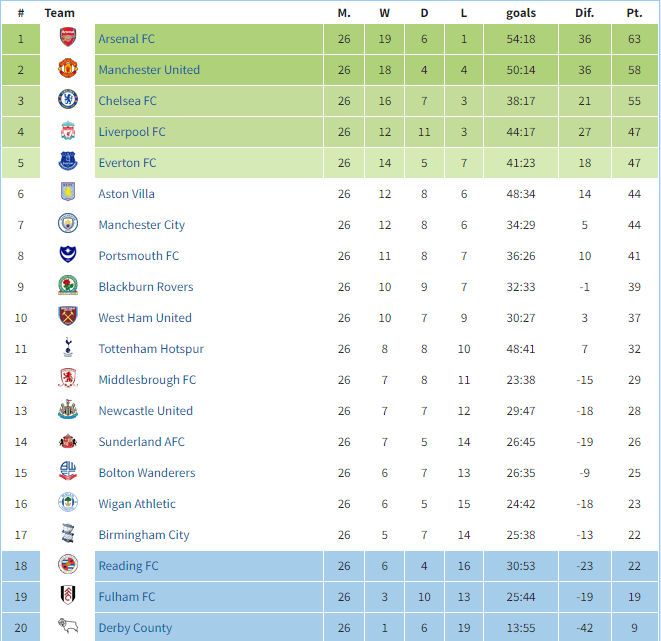Viewport: 661px width, 641px height.
Task: Open the Bolton Wanderers team link
Action: coord(147,473)
